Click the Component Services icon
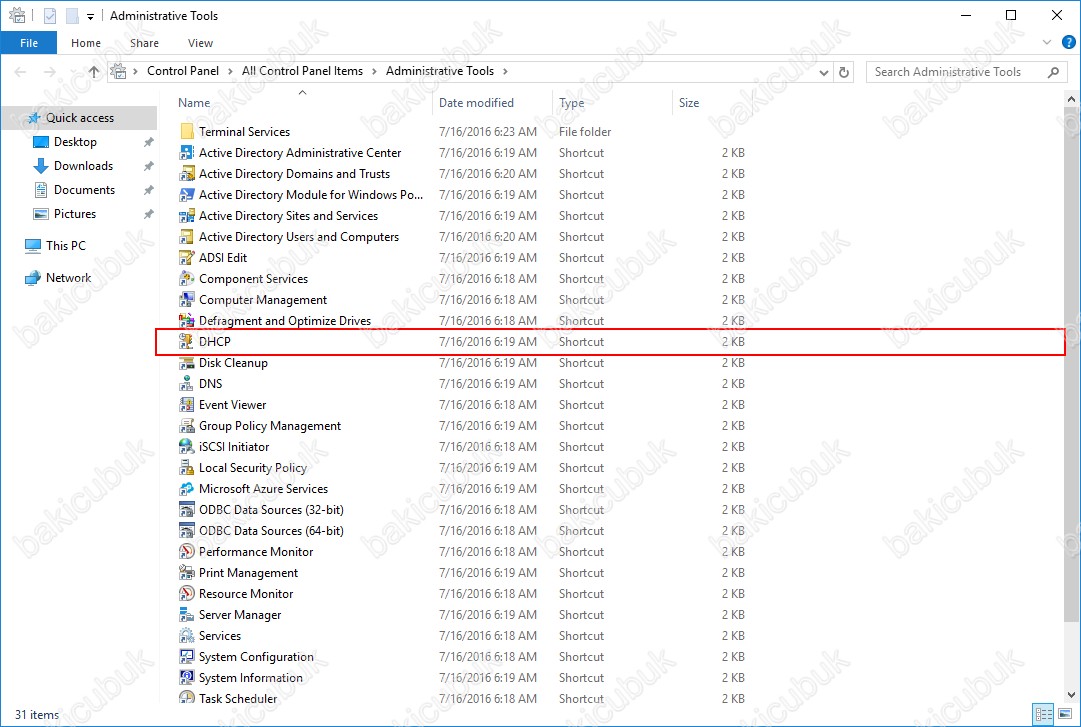Viewport: 1081px width, 727px height. (x=186, y=279)
